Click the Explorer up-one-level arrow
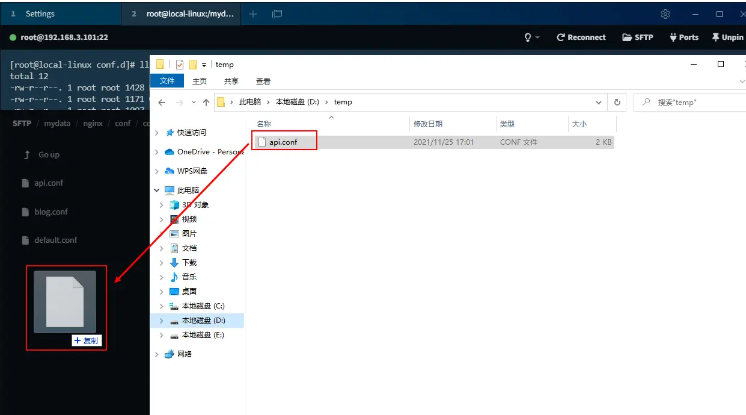The width and height of the screenshot is (746, 415). 206,102
